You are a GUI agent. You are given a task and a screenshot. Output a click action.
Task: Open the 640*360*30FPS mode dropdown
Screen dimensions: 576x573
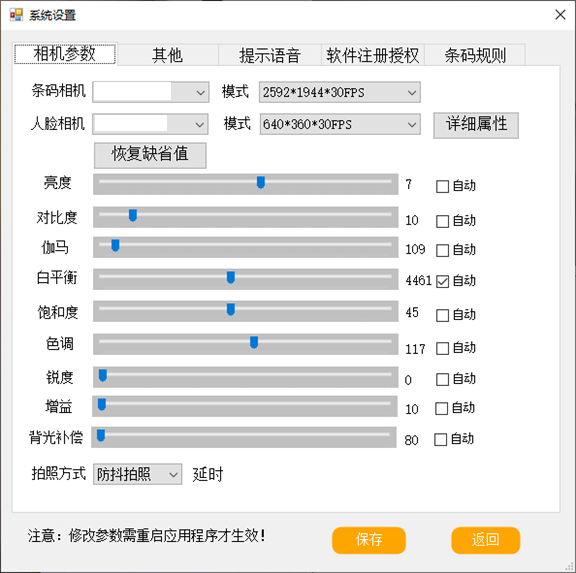[x=340, y=124]
